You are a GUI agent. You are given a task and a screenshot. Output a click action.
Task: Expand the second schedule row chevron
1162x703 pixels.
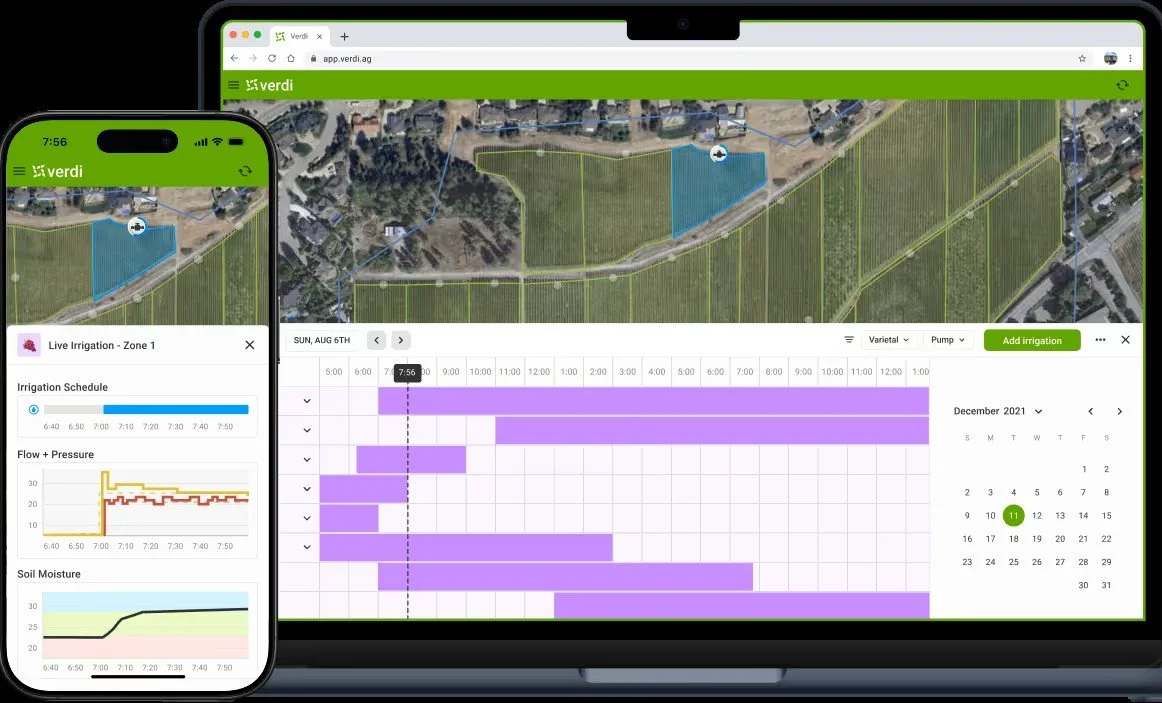click(x=307, y=430)
